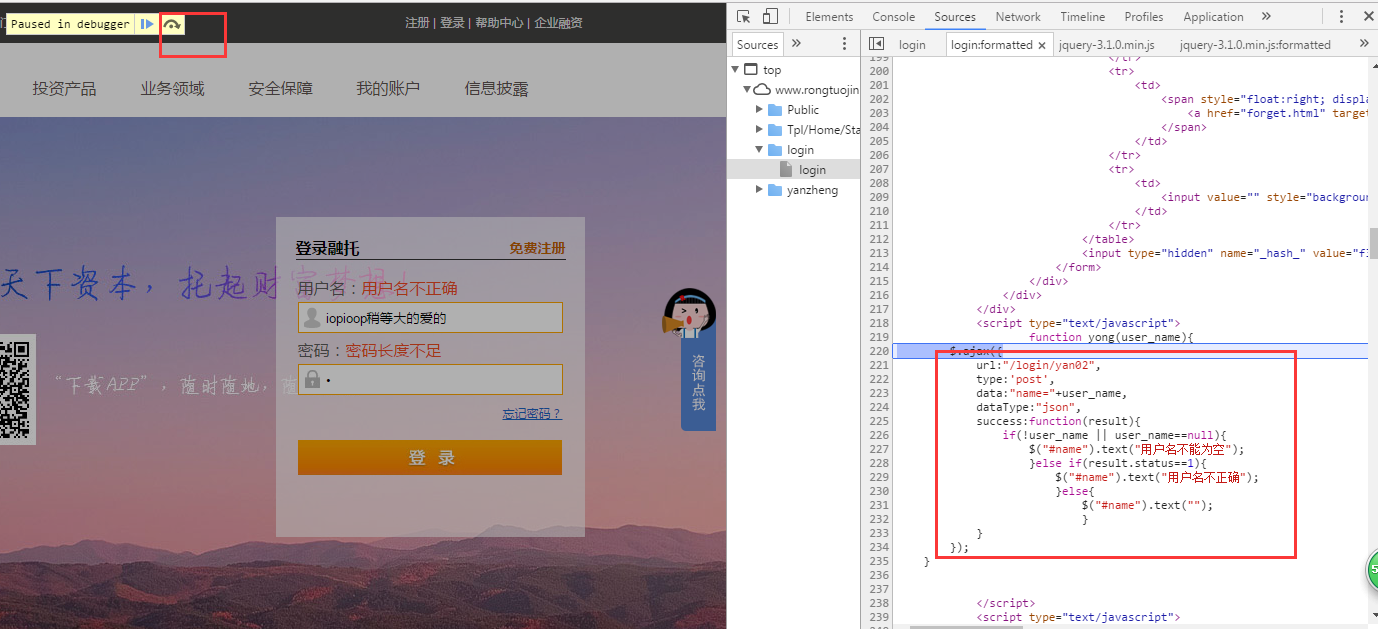
Task: Expand the Public folder
Action: point(760,109)
